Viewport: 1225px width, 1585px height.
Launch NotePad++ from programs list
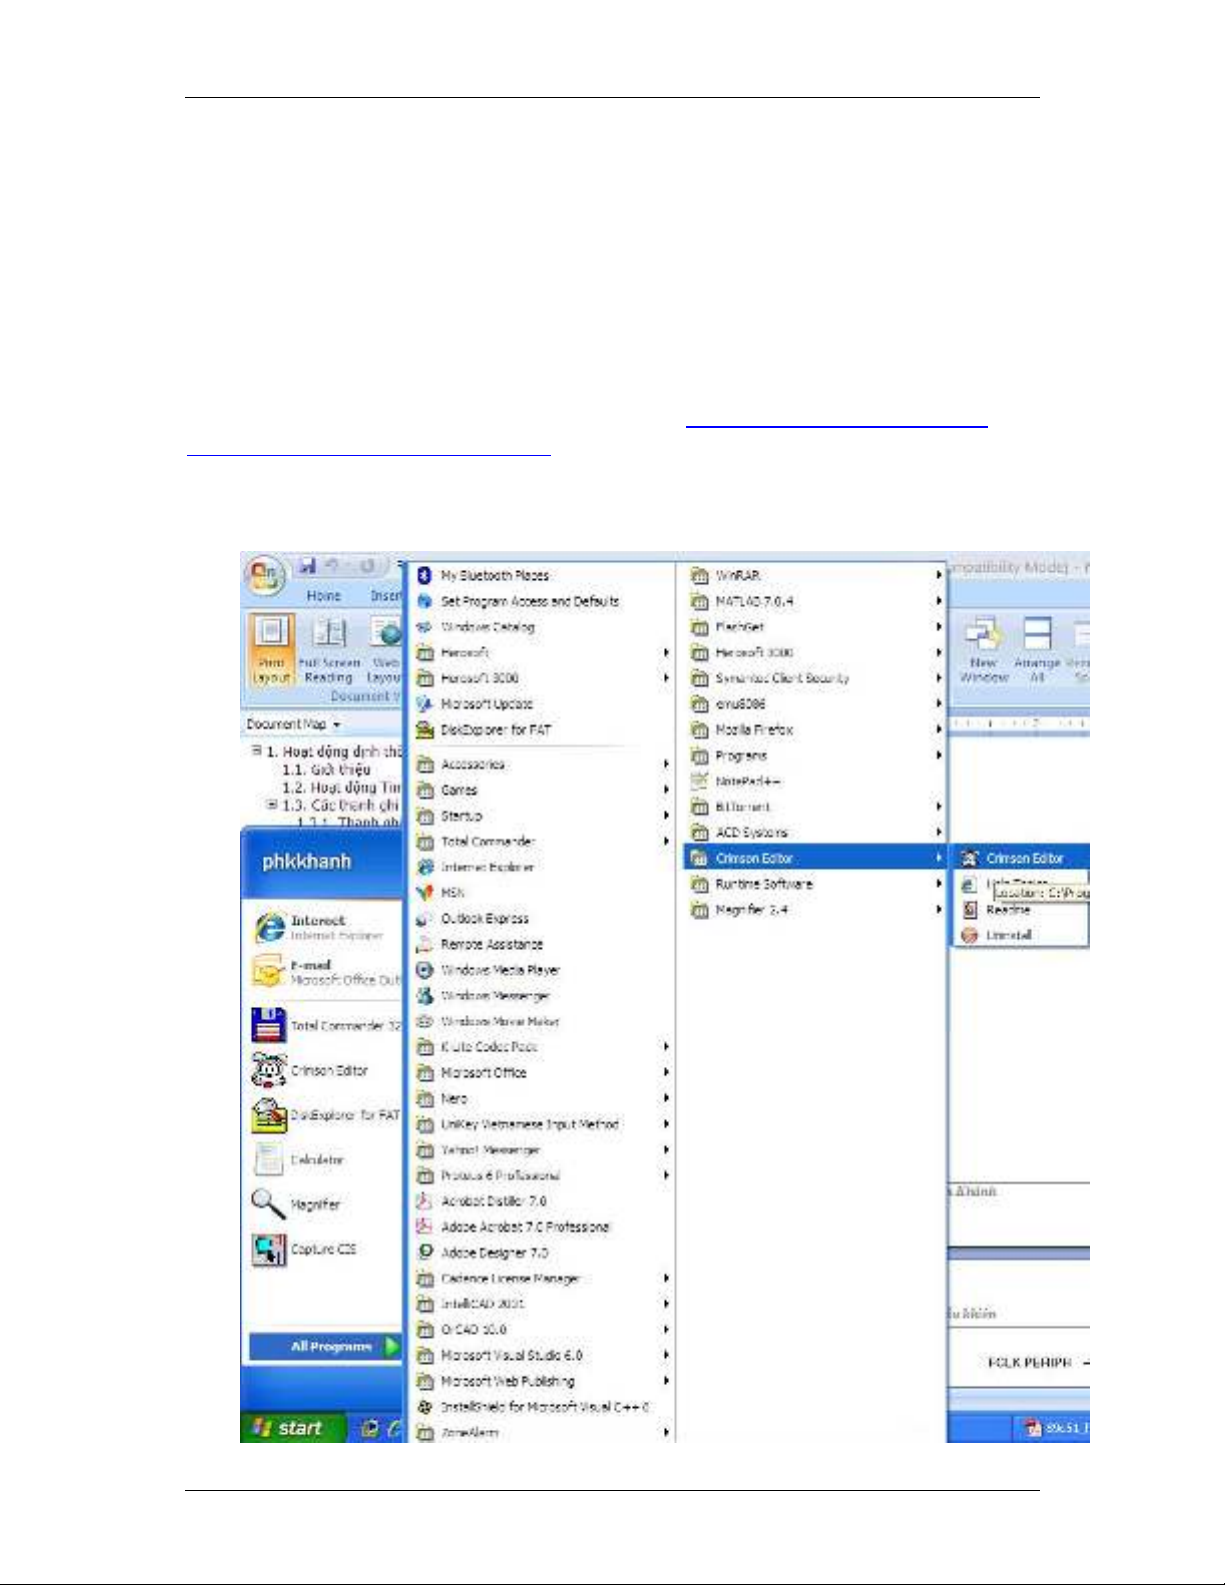736,781
